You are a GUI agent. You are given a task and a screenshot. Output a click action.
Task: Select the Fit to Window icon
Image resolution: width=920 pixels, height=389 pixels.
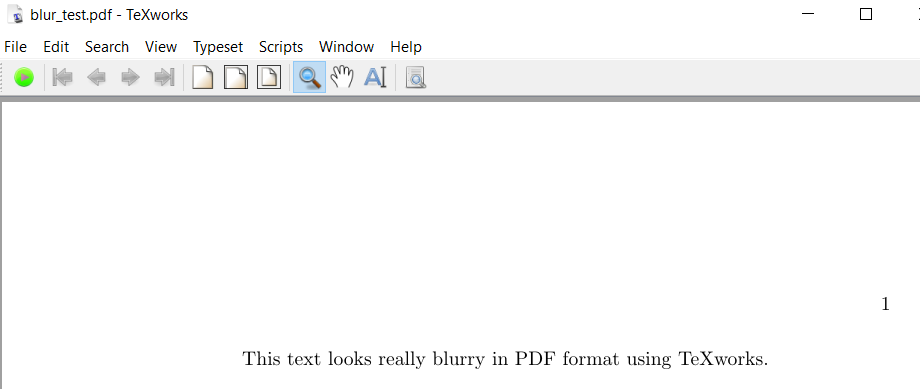coord(269,77)
